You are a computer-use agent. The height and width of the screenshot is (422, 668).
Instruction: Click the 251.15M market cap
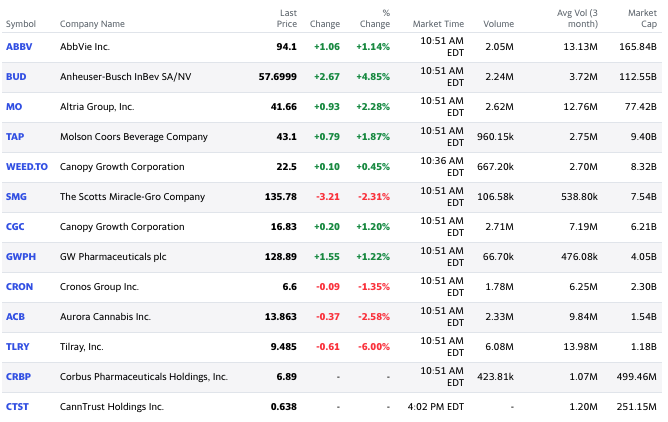[637, 407]
